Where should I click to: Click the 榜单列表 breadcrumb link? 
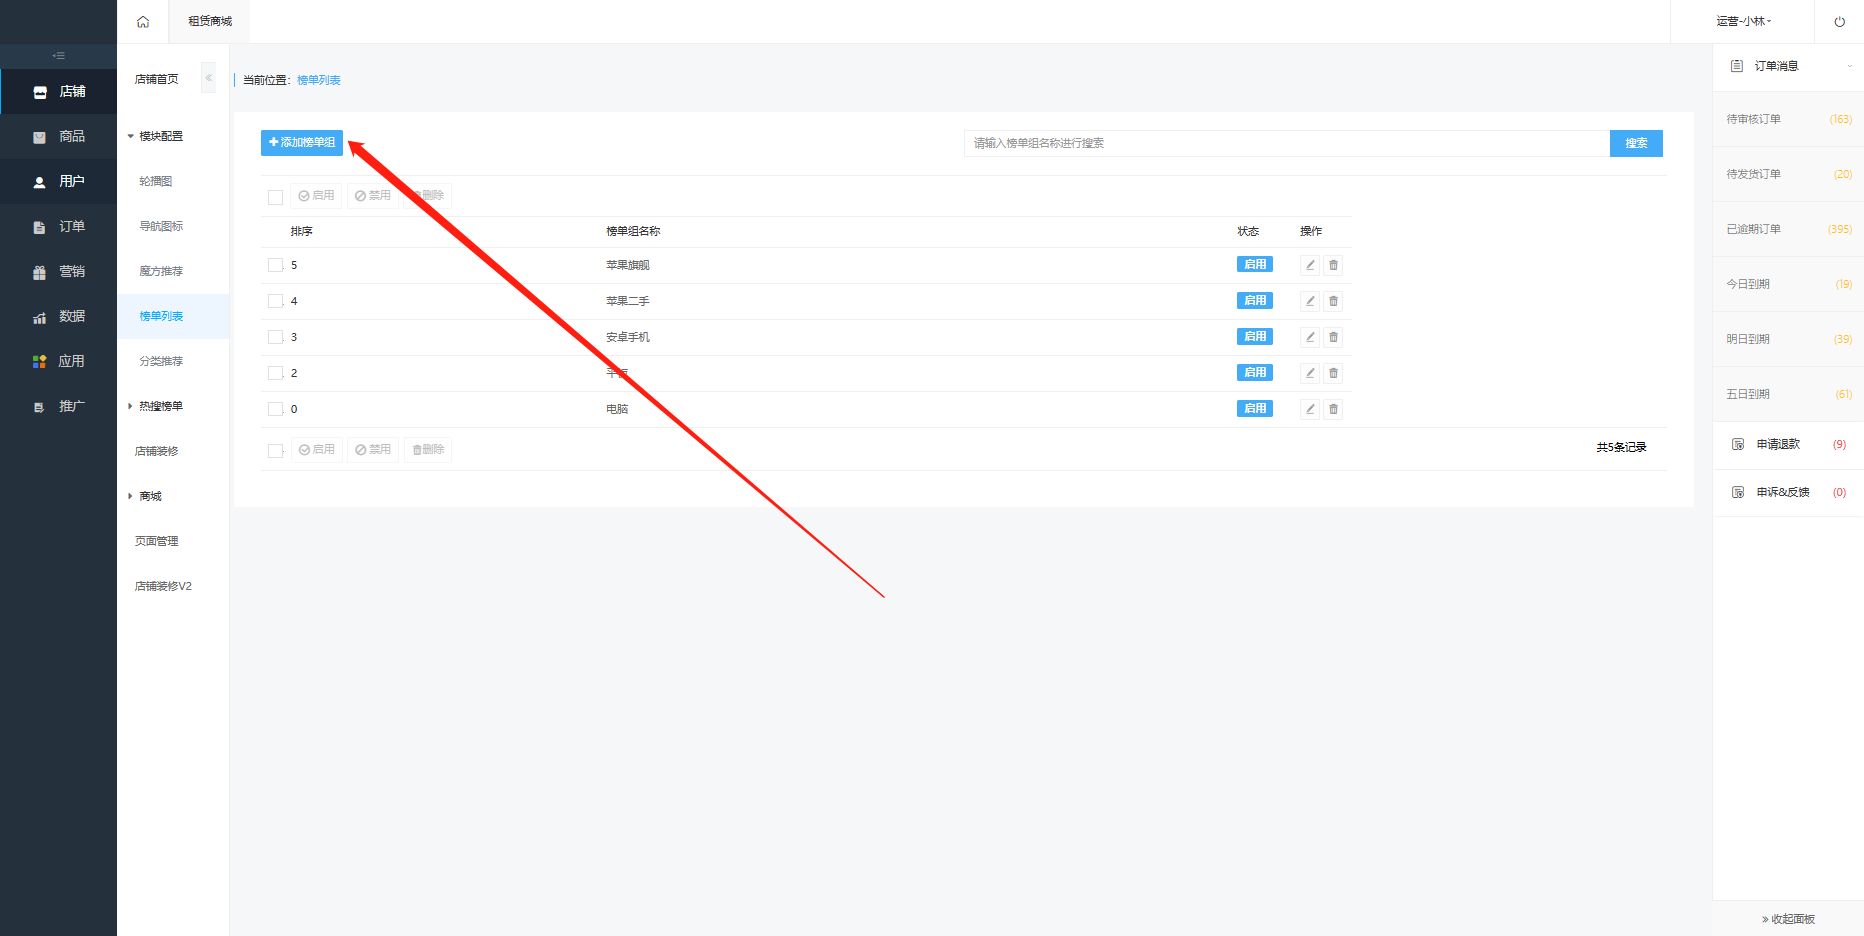click(x=319, y=80)
